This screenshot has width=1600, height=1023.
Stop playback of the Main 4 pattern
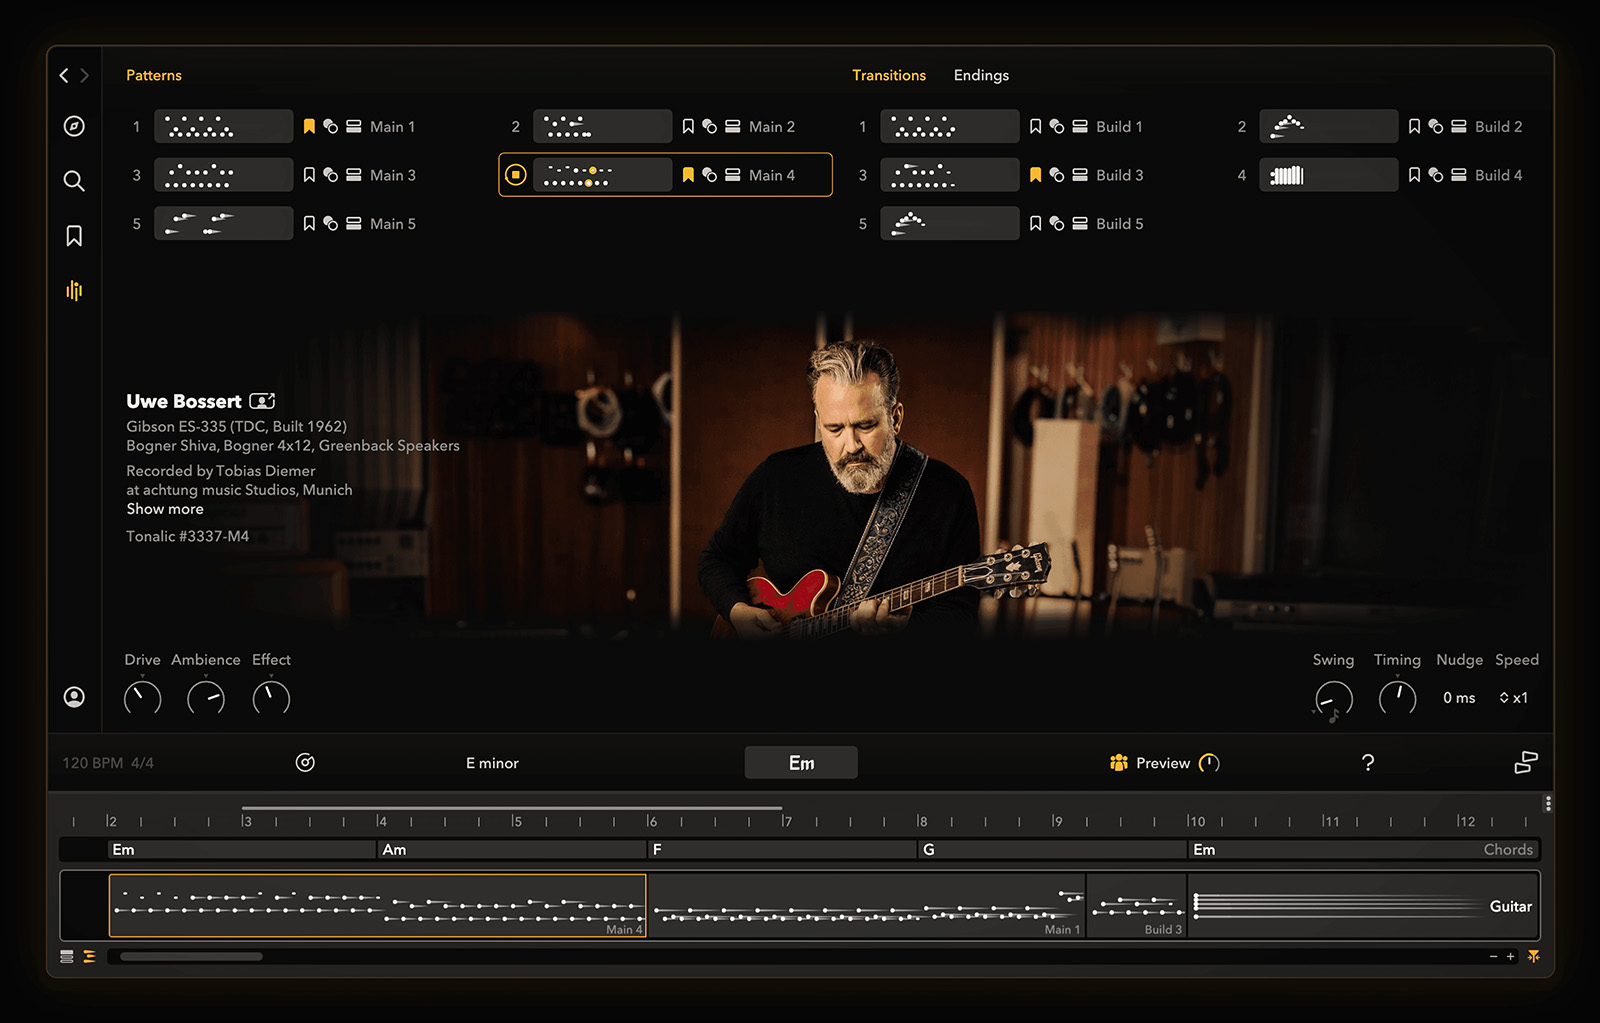point(516,175)
